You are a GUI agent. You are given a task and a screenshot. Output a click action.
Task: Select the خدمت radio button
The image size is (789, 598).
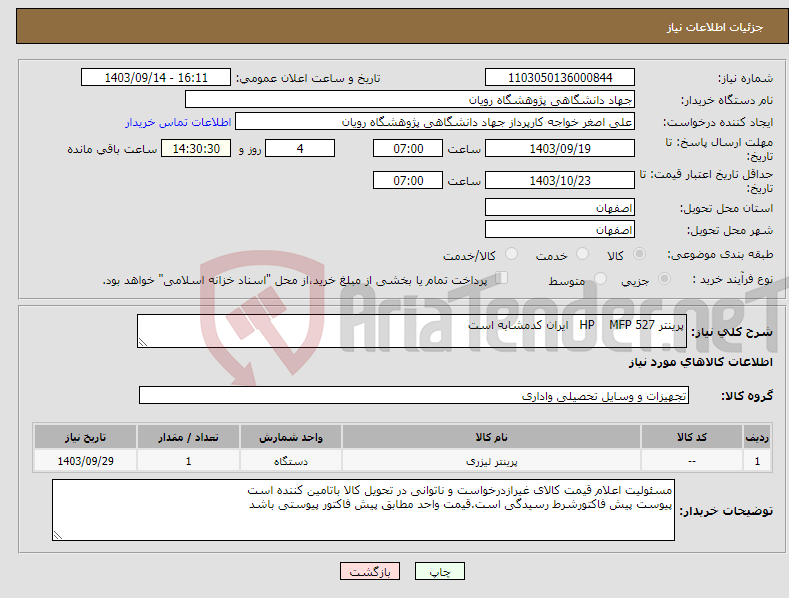583,254
